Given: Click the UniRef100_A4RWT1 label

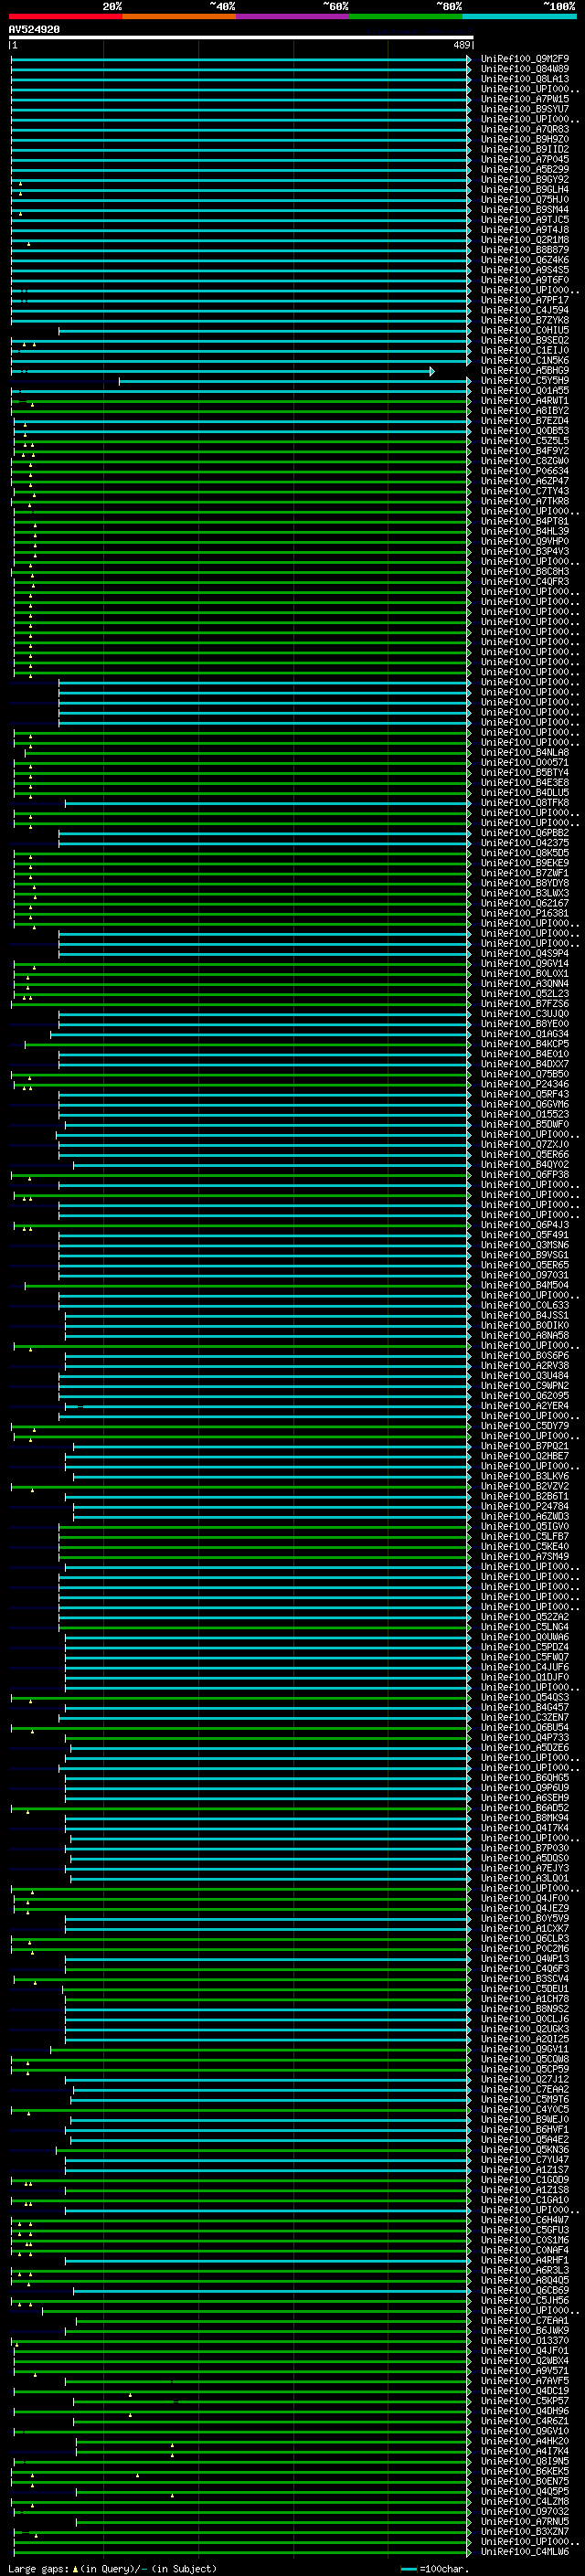Looking at the screenshot, I should [x=525, y=400].
